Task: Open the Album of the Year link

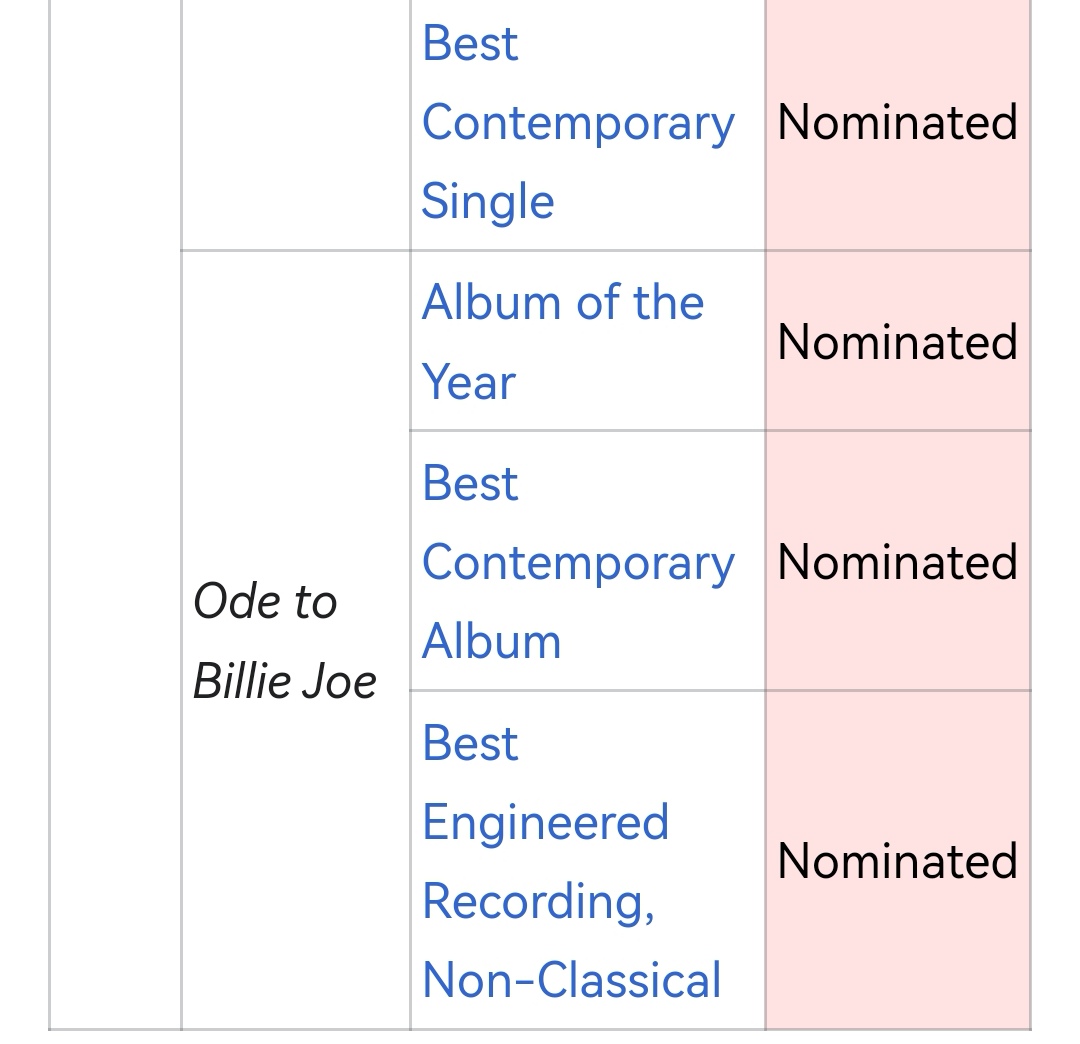Action: (x=563, y=342)
